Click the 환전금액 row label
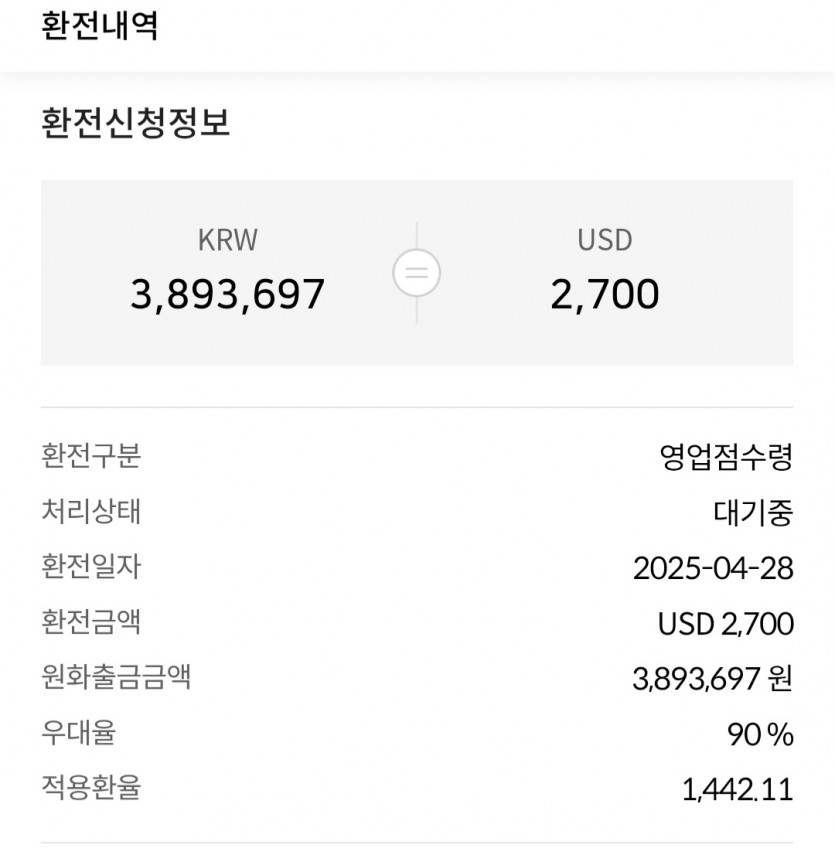Viewport: 835px width, 848px height. click(91, 622)
